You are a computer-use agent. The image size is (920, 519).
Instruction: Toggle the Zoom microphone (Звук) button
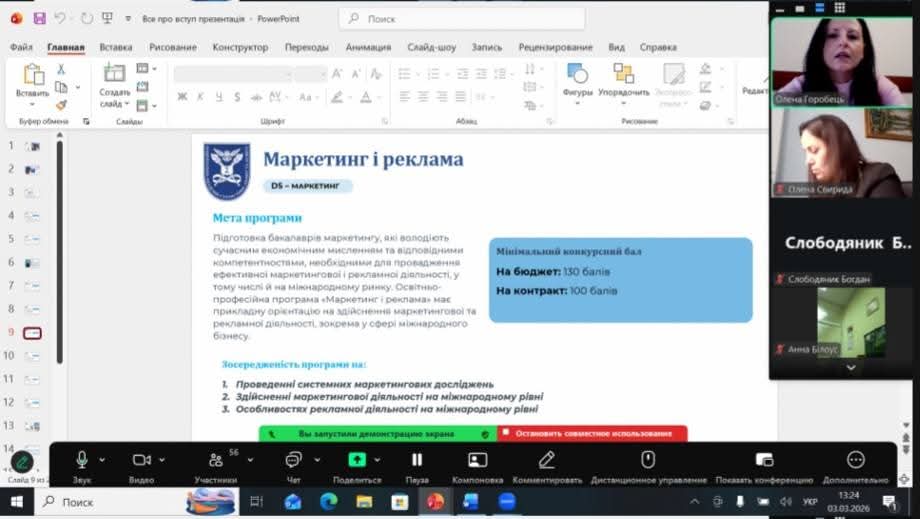(x=81, y=459)
